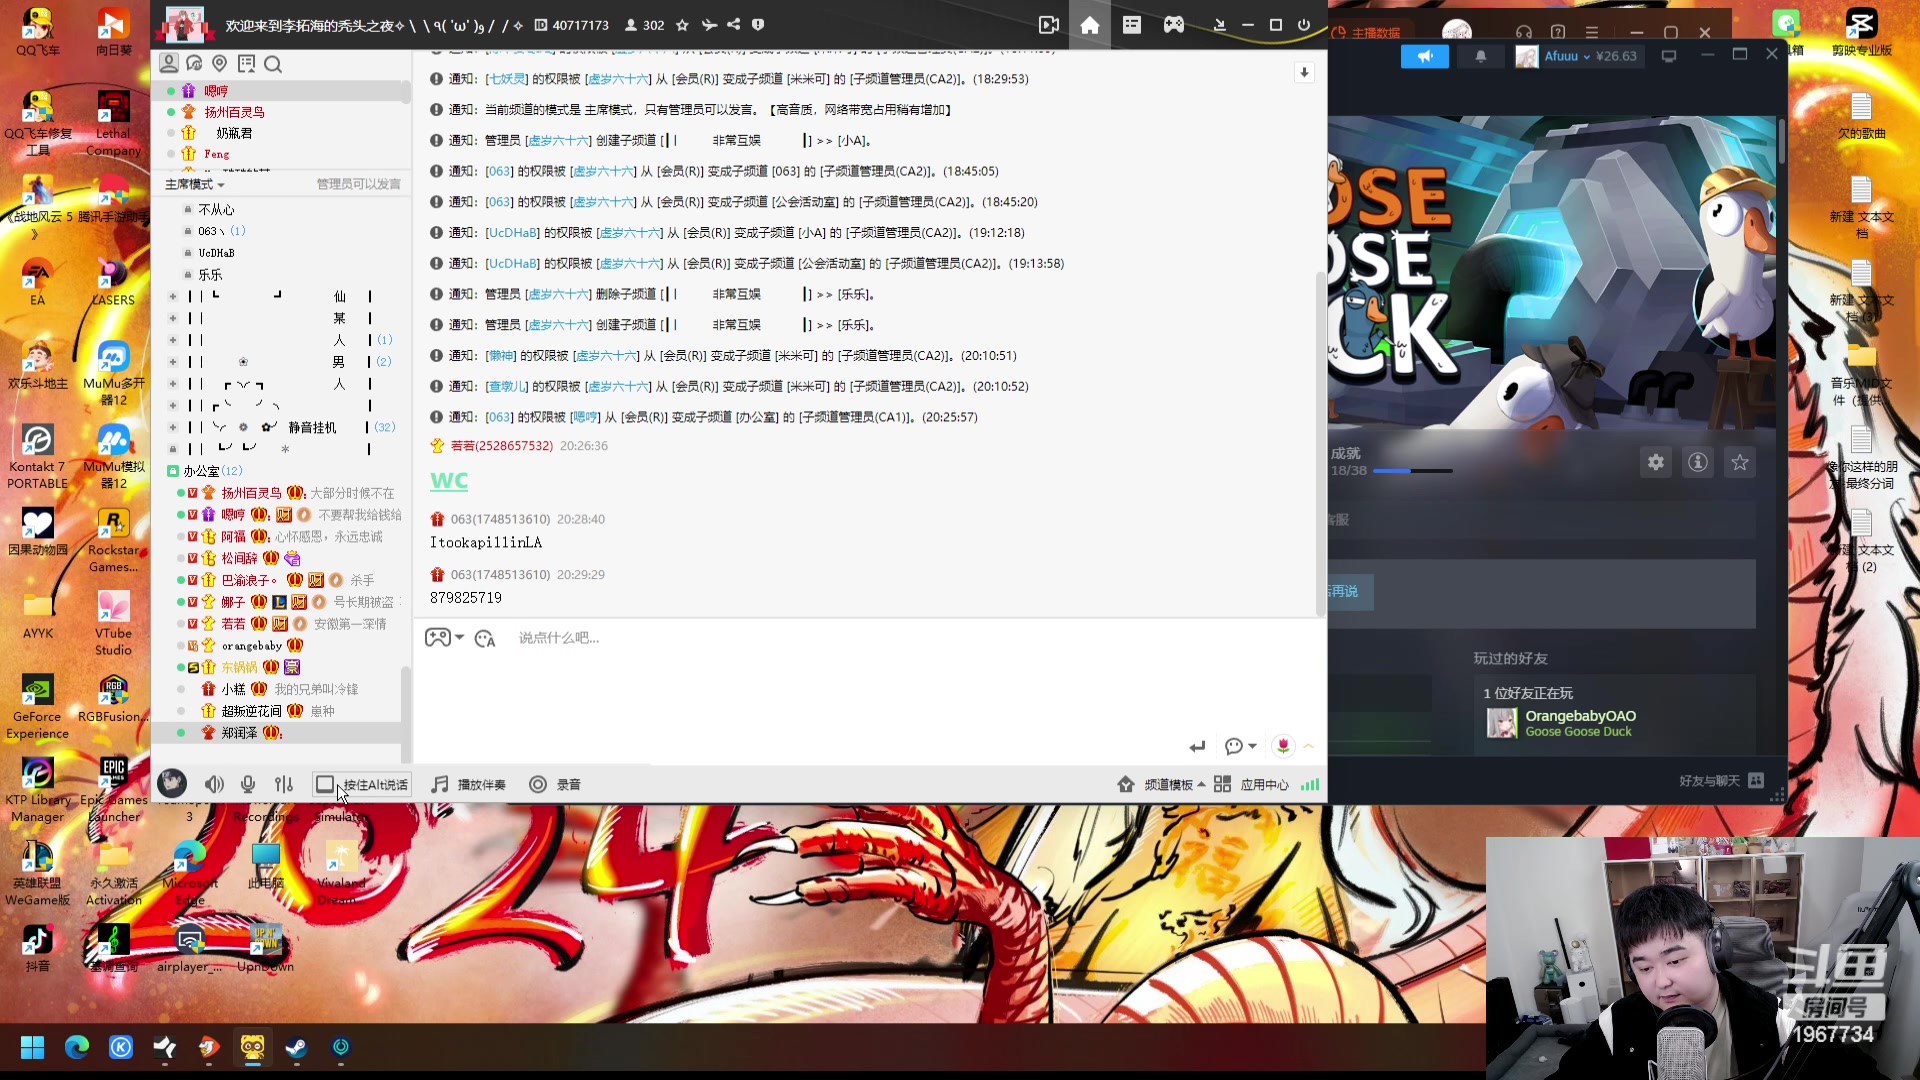Open the chat bubble options dropdown
1920x1080 pixels.
[1240, 747]
